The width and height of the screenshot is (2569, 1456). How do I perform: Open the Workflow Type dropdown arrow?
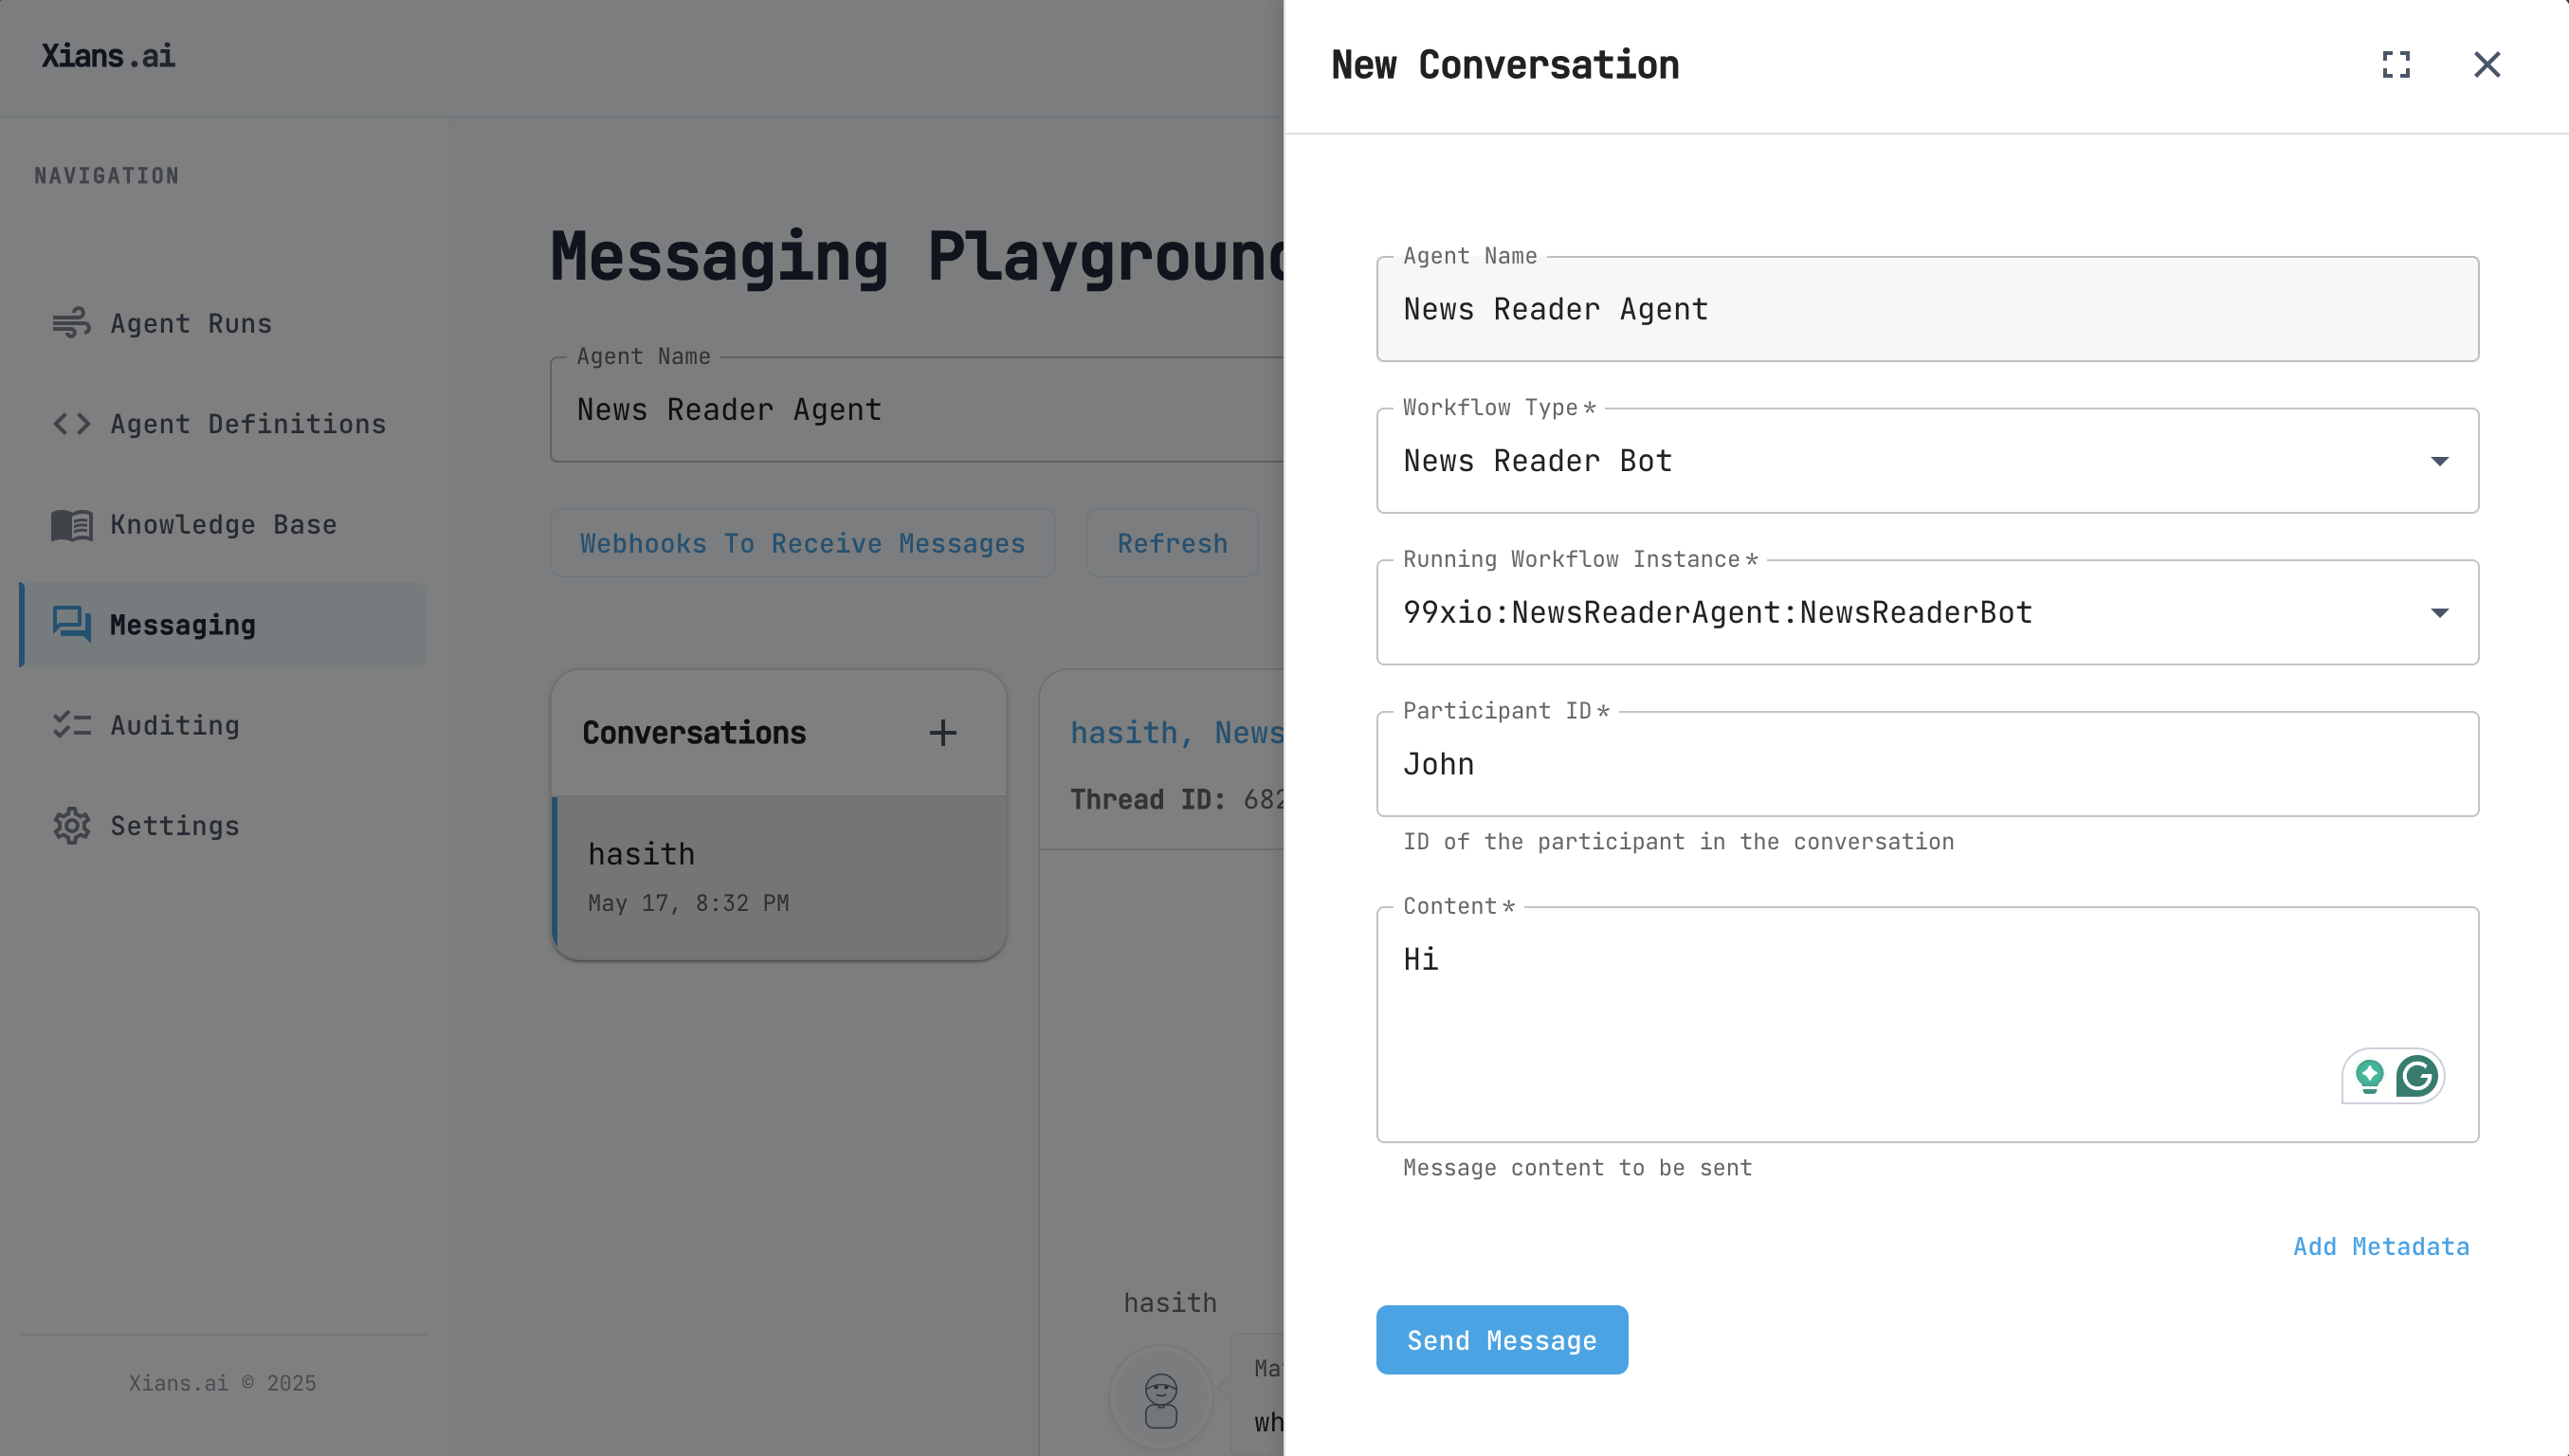coord(2439,461)
